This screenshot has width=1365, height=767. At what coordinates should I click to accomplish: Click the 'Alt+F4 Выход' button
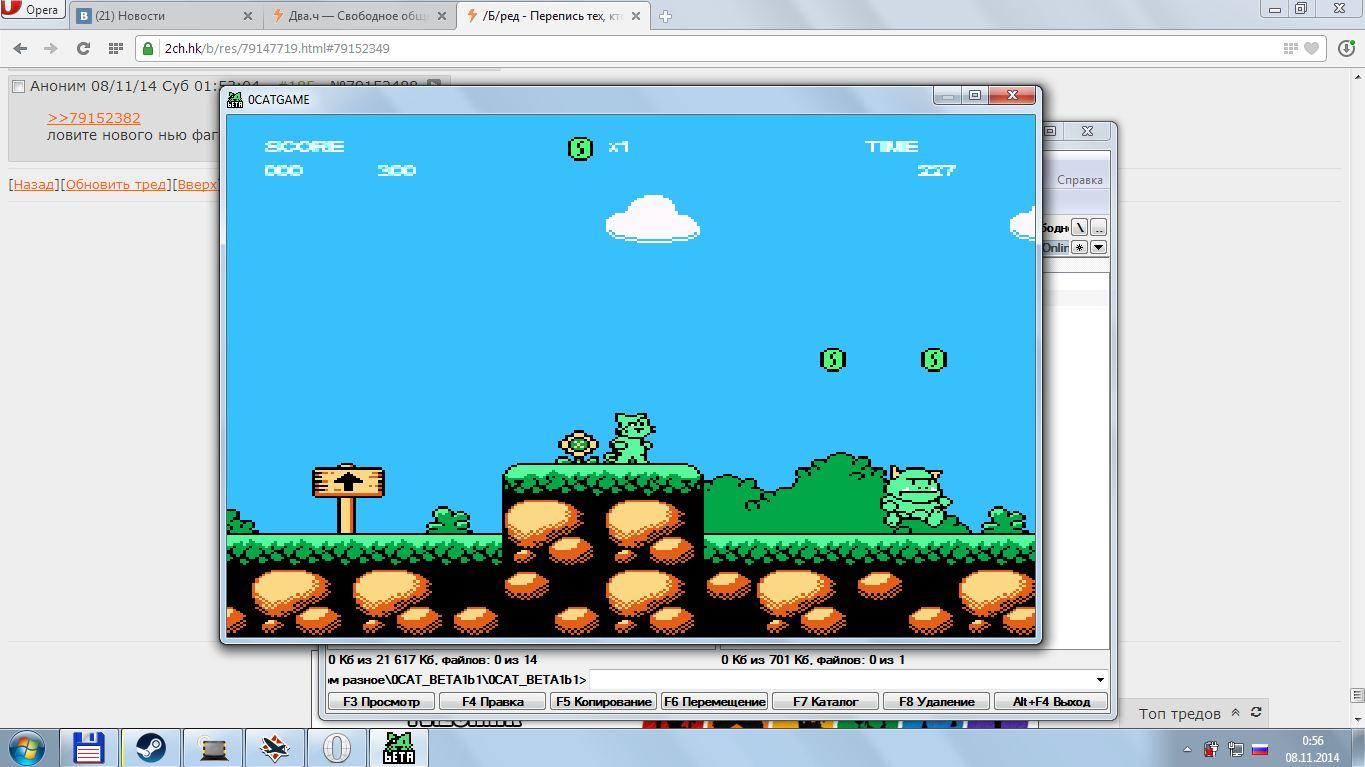pyautogui.click(x=1051, y=701)
